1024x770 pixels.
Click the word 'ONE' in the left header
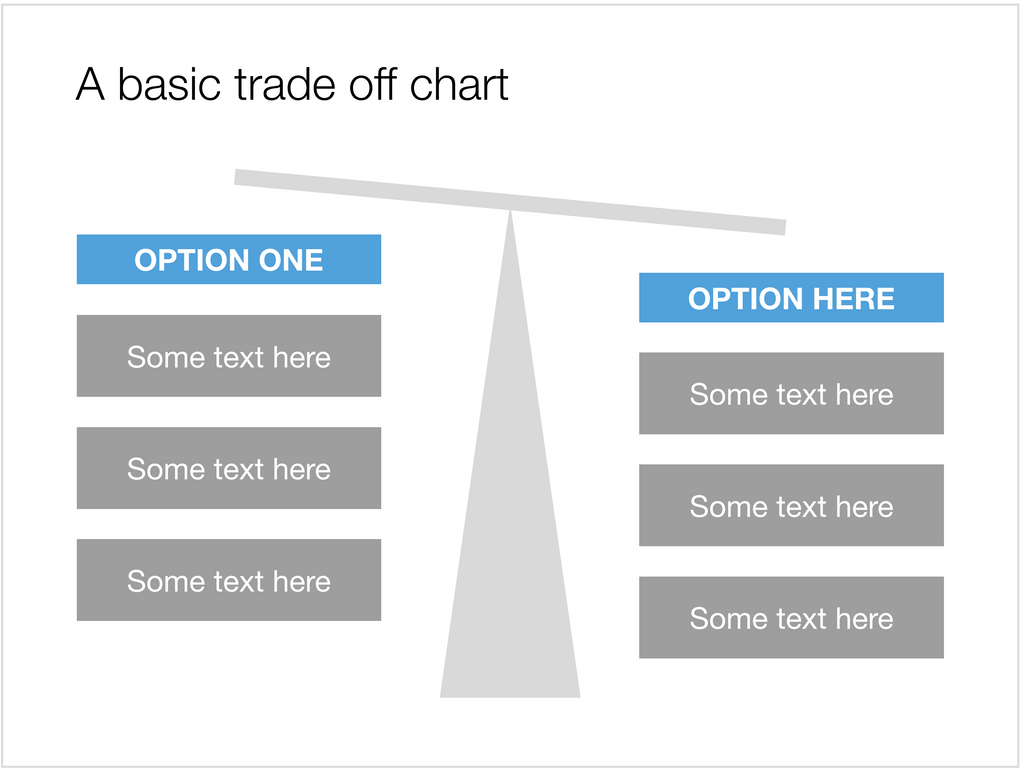(x=291, y=260)
